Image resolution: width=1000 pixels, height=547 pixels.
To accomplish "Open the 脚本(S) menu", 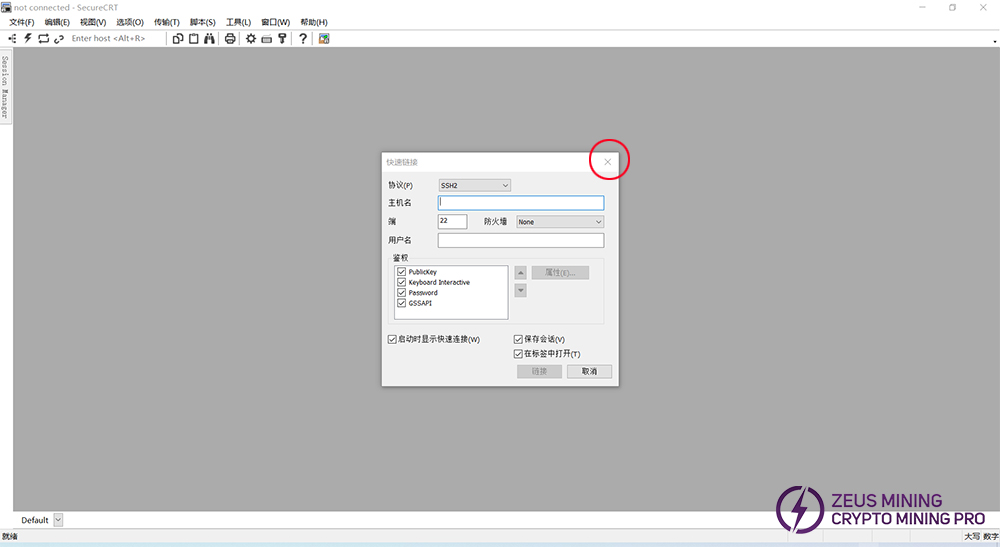I will pos(202,22).
